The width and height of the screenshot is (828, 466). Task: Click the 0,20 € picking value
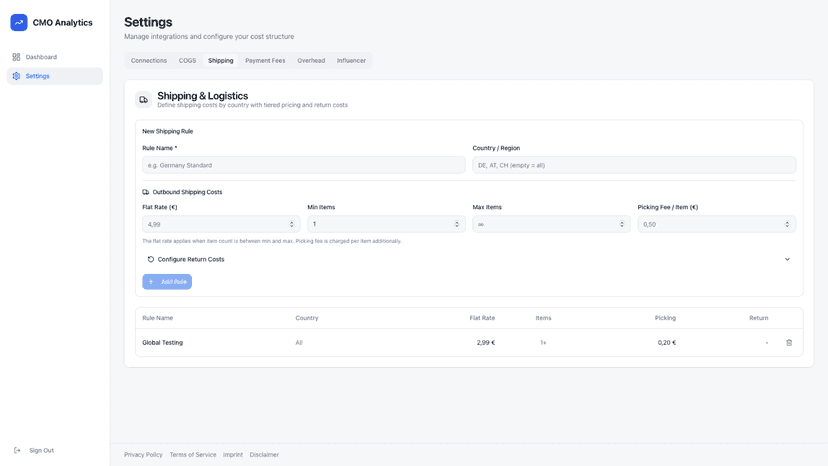pos(667,342)
